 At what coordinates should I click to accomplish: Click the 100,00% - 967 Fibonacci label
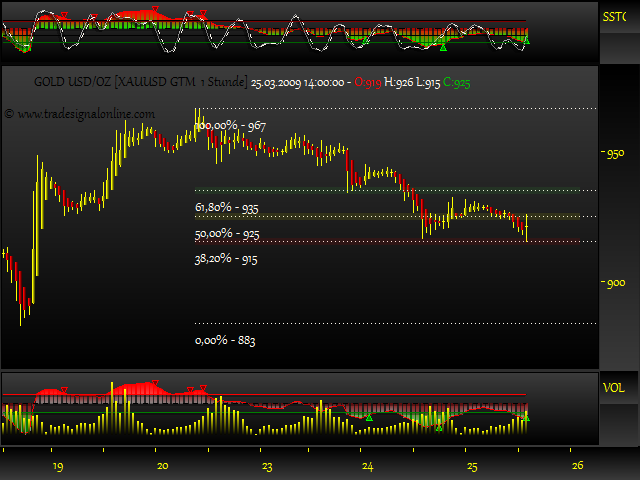231,125
